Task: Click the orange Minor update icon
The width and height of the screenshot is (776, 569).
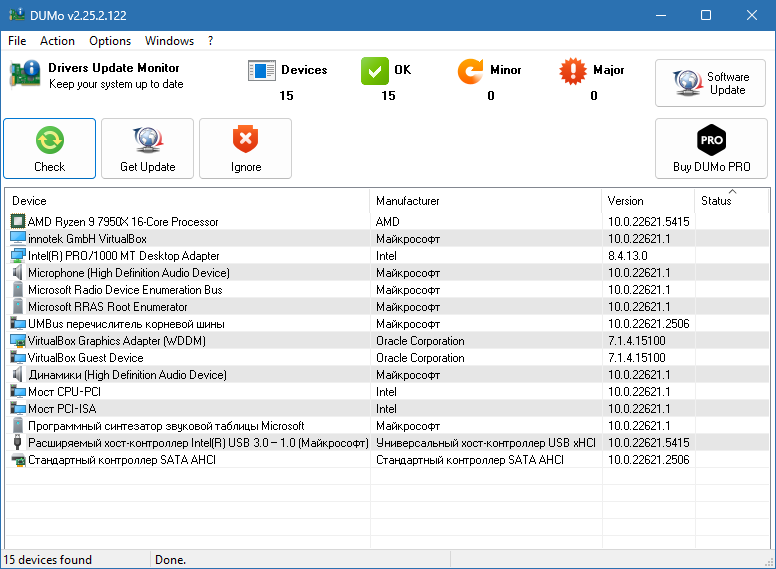Action: pyautogui.click(x=470, y=71)
